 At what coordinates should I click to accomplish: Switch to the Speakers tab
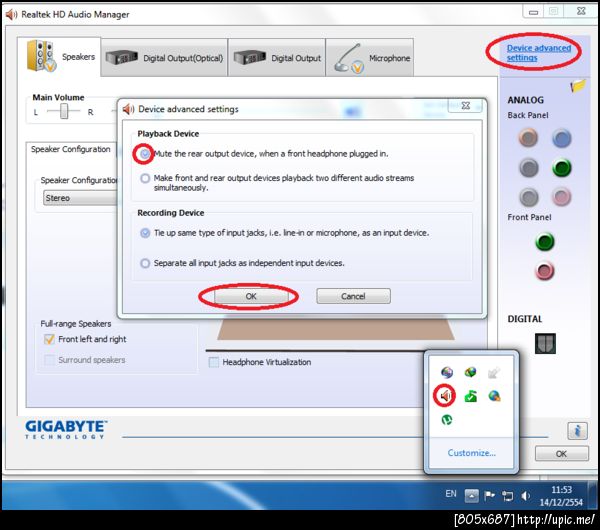59,57
